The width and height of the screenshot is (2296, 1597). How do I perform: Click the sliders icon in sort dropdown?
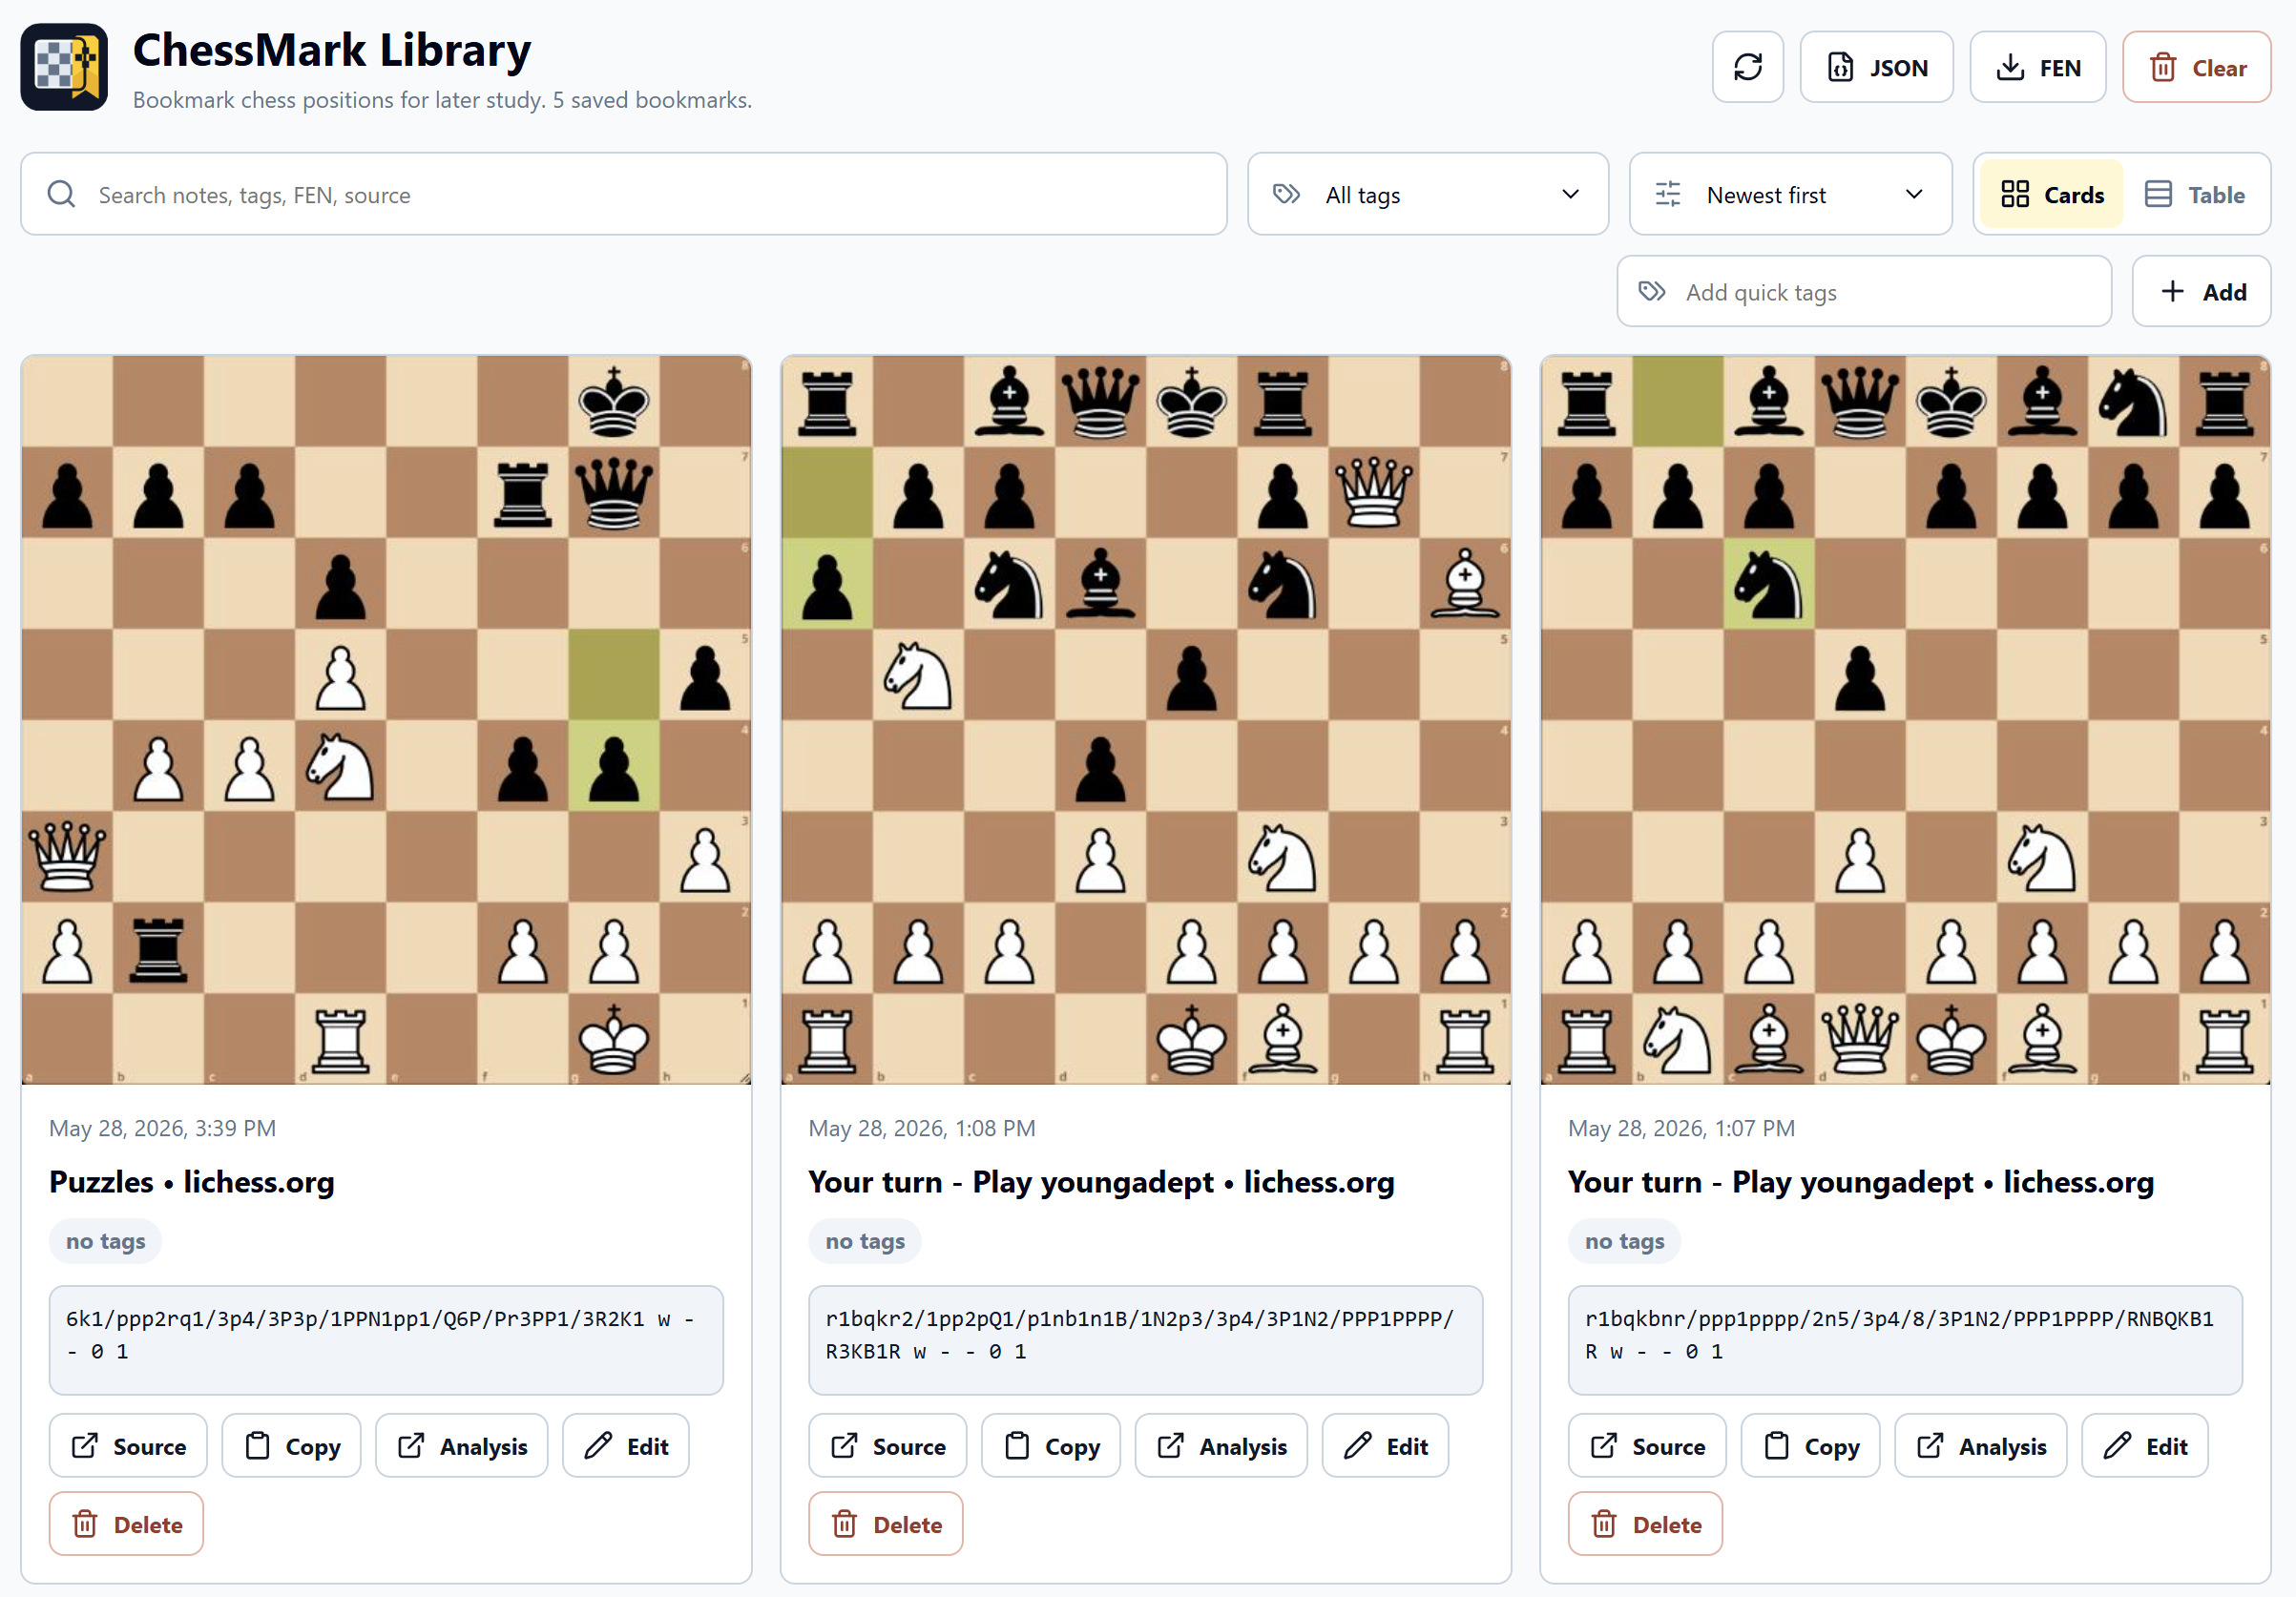pyautogui.click(x=1668, y=194)
